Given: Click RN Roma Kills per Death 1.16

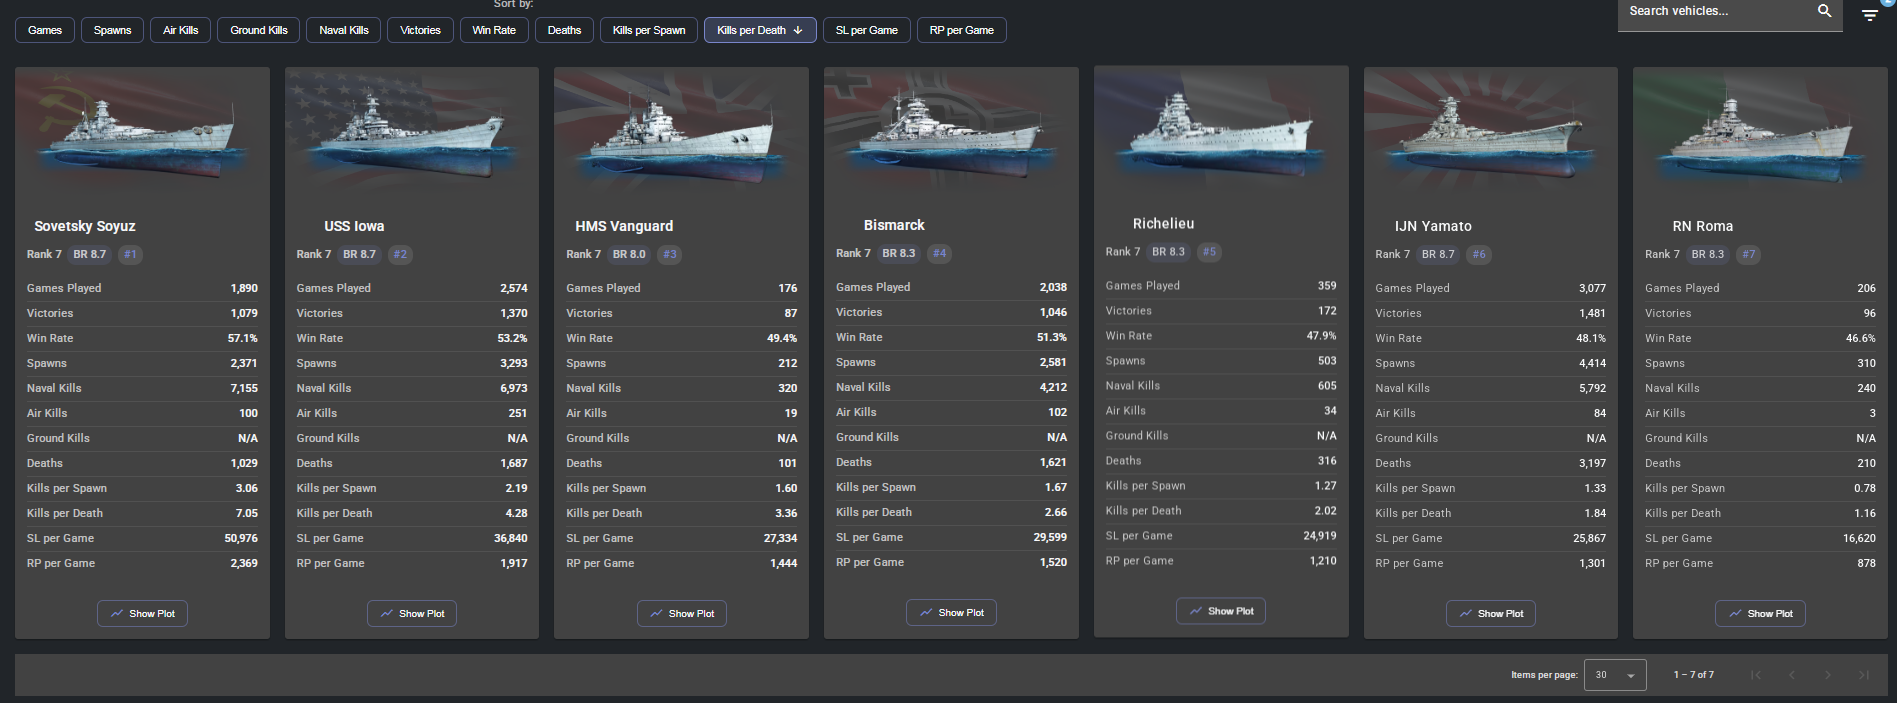Looking at the screenshot, I should click(1864, 513).
